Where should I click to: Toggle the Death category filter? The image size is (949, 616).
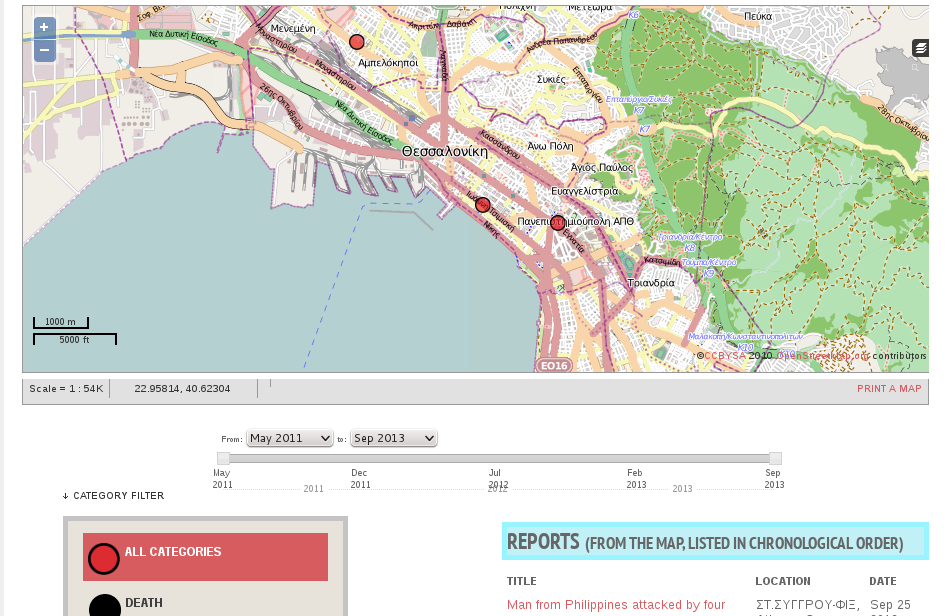(x=144, y=603)
